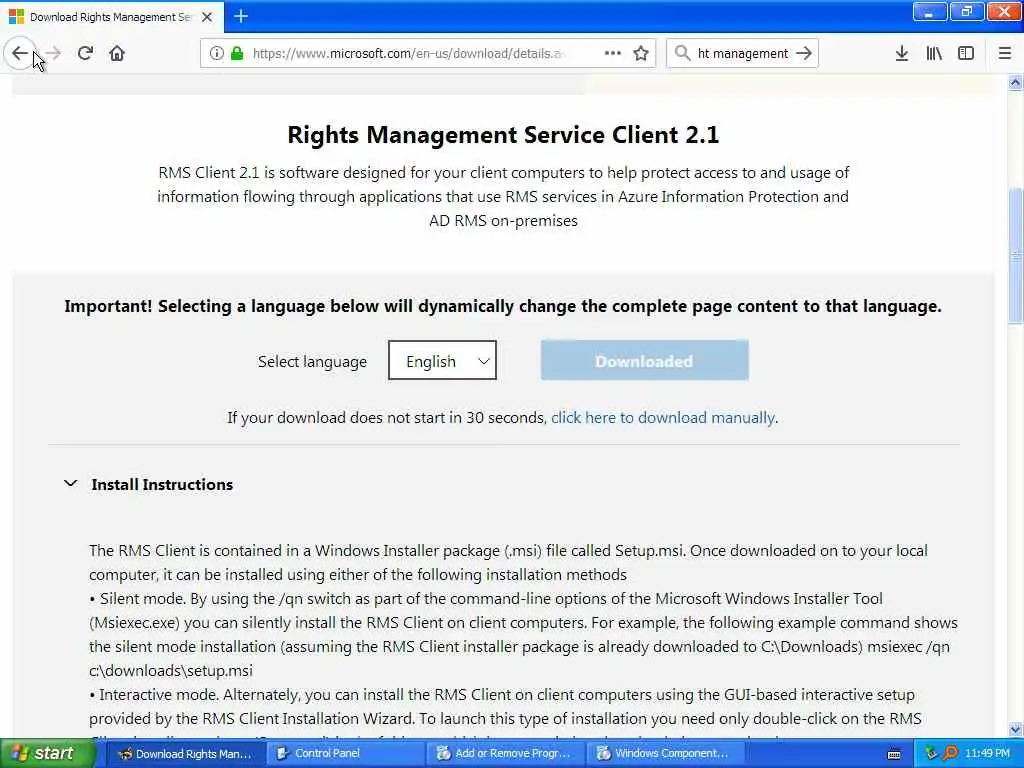Select the Download Rights Management tab
The height and width of the screenshot is (768, 1024).
[x=112, y=17]
